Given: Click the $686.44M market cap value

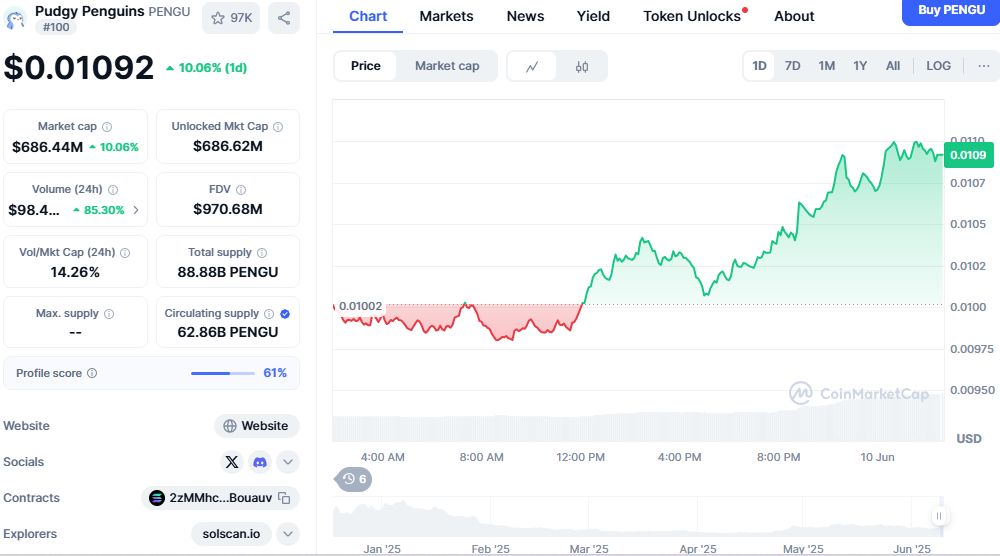Looking at the screenshot, I should point(47,147).
